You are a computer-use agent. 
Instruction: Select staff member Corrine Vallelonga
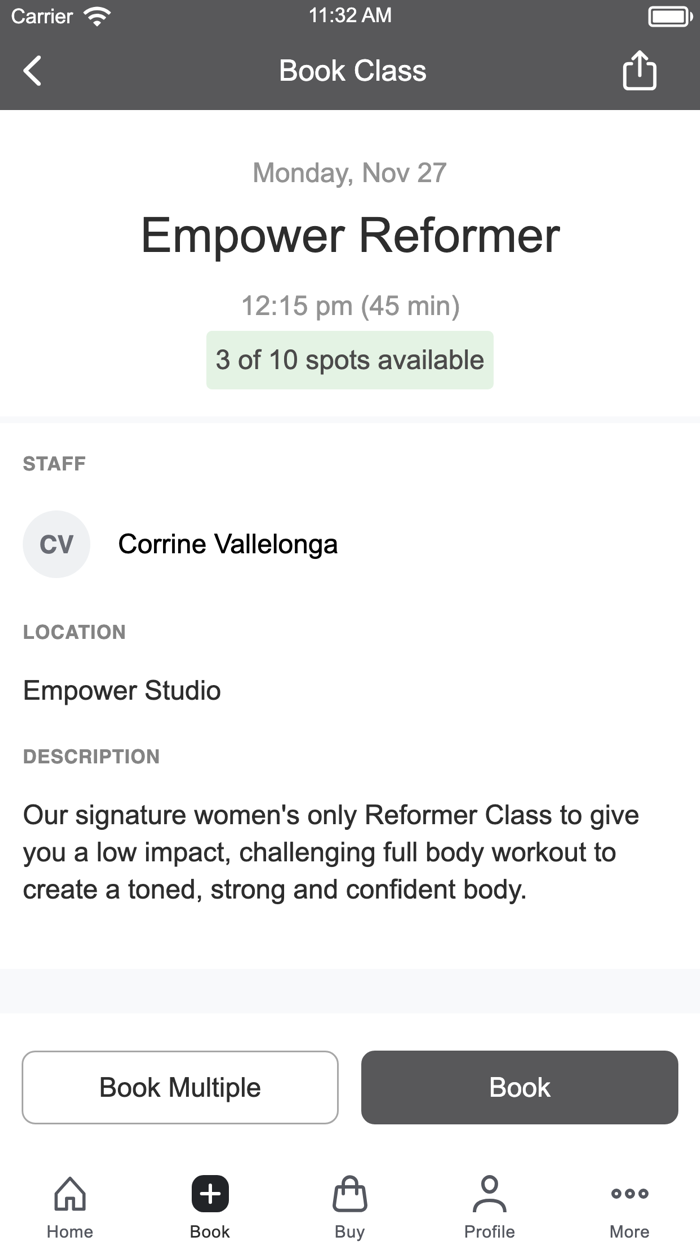(x=228, y=544)
